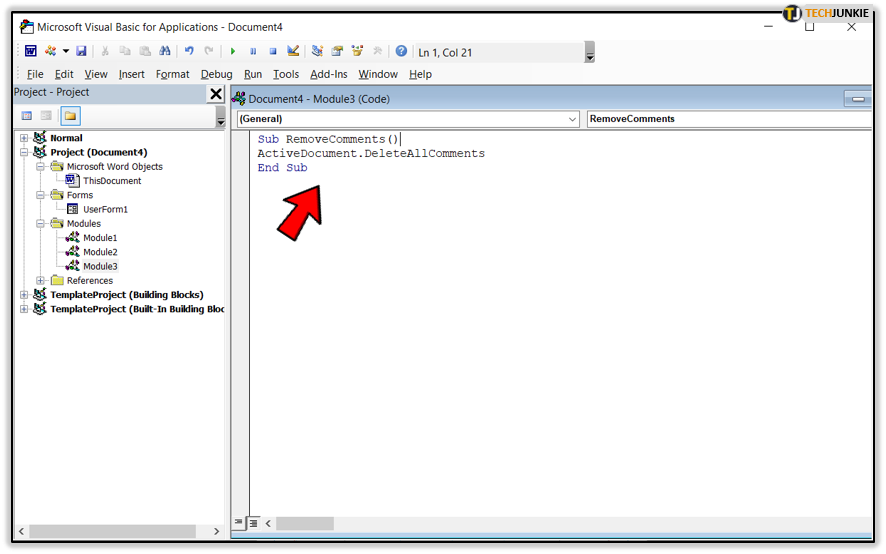Click the Toolbox icon in toolbar
This screenshot has width=886, height=554.
click(377, 51)
